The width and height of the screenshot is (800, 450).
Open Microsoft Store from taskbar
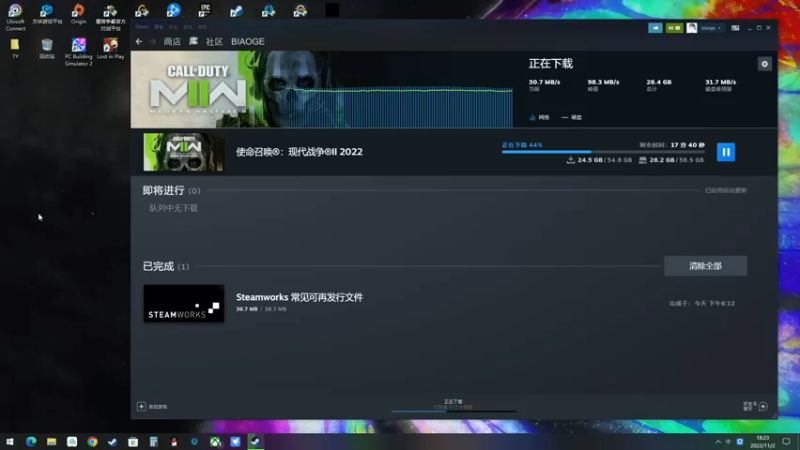coord(133,442)
